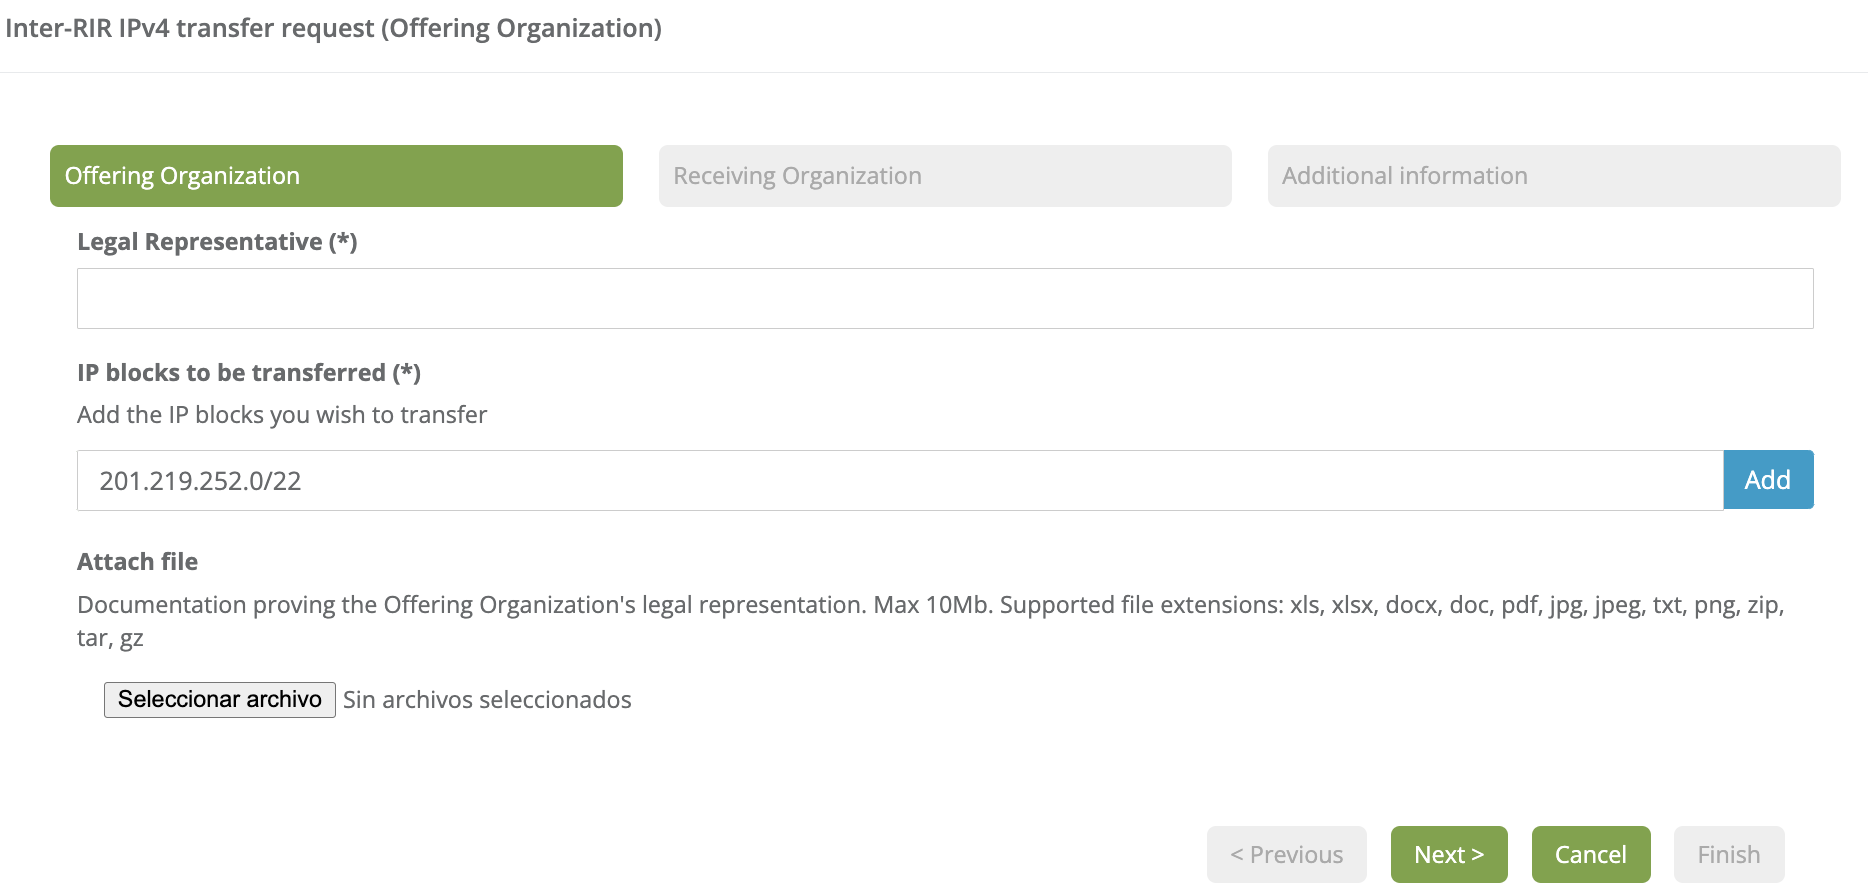Click the 'Max 10Mb' size limit note
This screenshot has height=894, width=1868.
tap(932, 605)
